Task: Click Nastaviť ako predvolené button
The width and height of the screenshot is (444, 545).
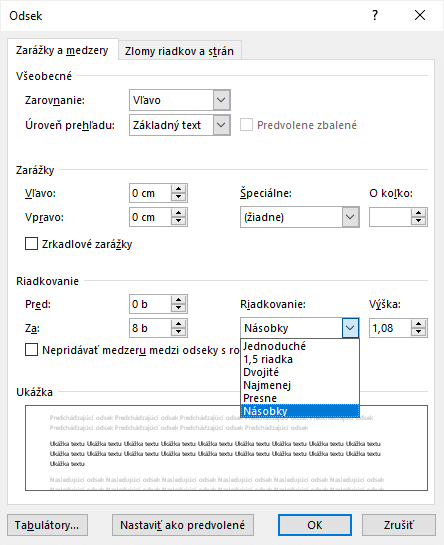Action: point(183,525)
